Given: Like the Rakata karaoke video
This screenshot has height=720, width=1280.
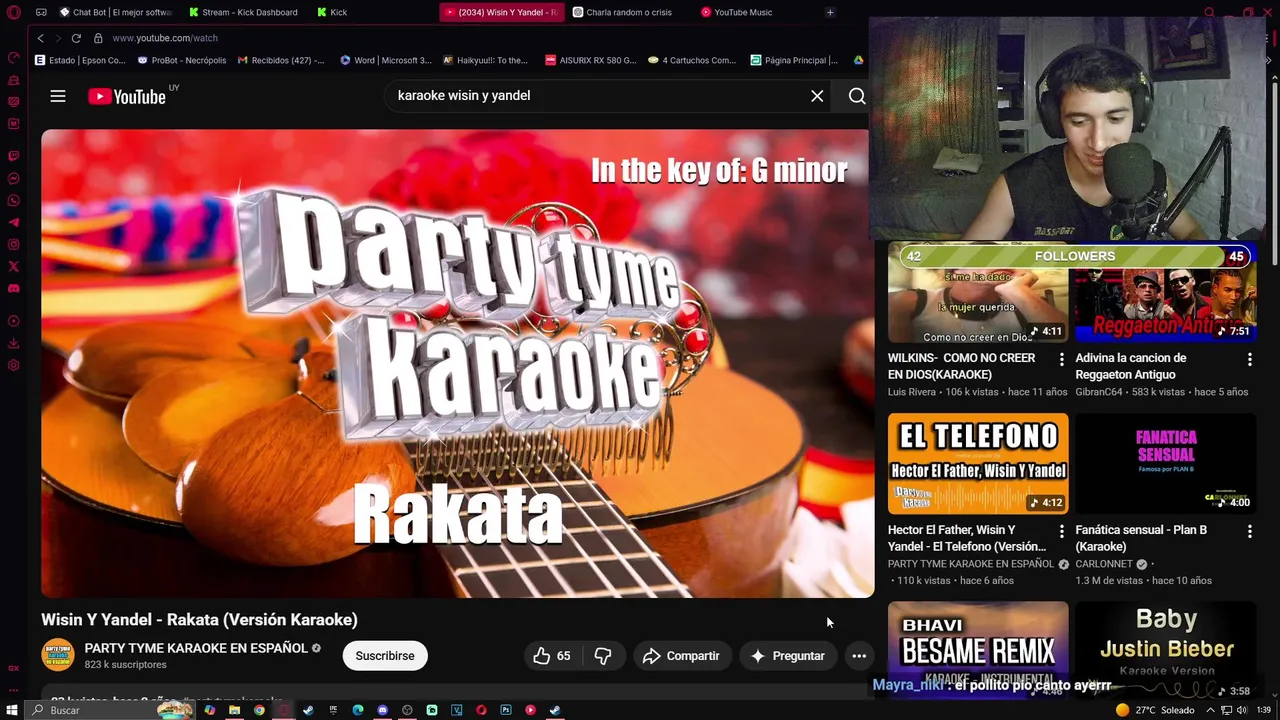Looking at the screenshot, I should pos(551,656).
